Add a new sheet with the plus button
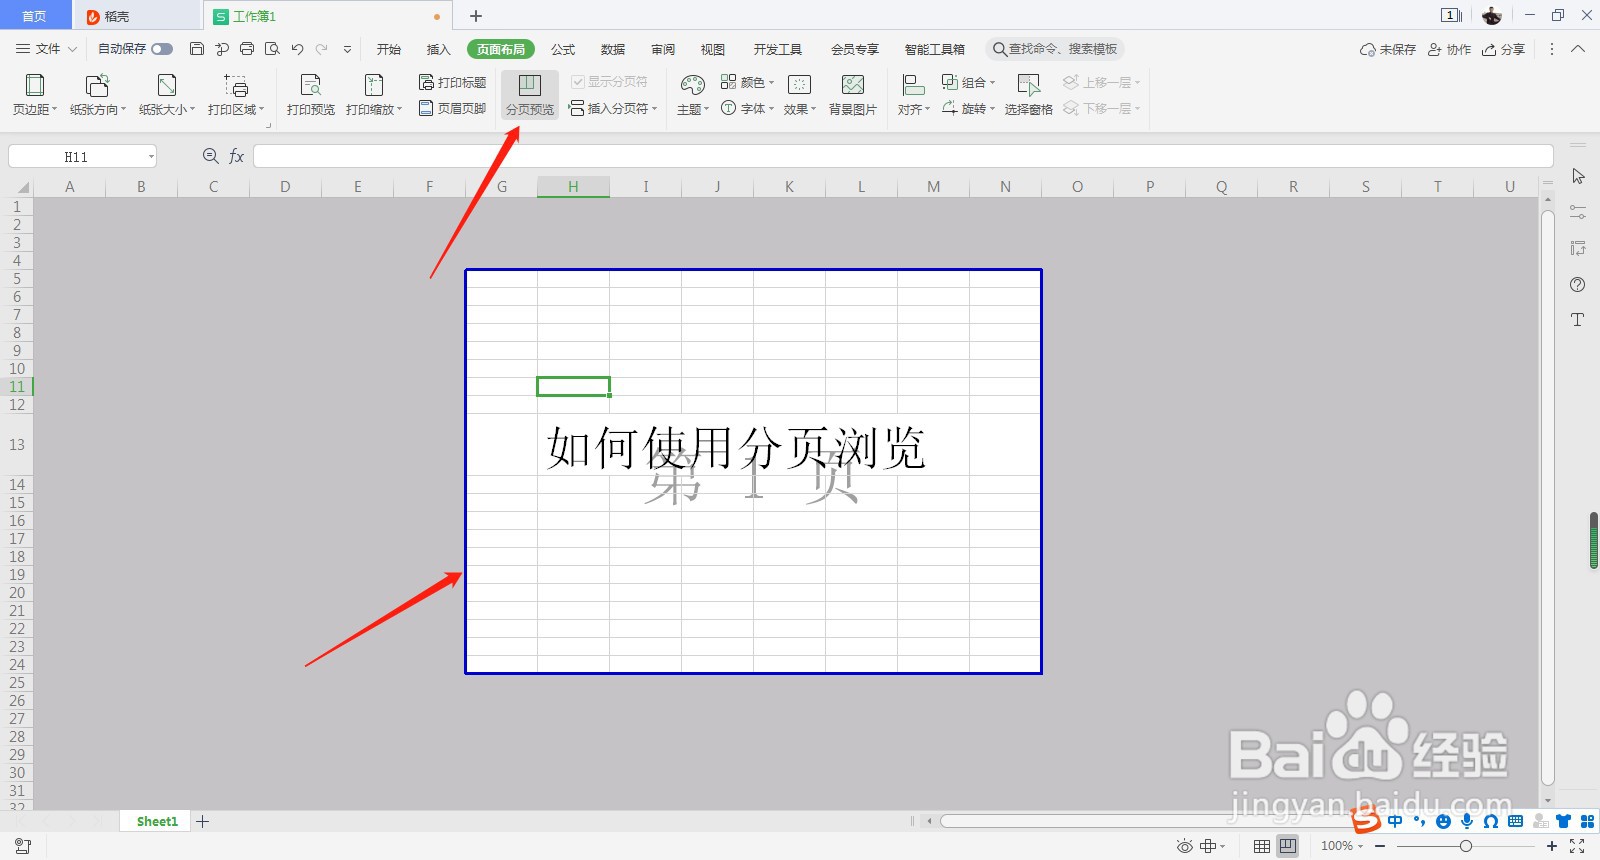The image size is (1600, 860). [x=203, y=821]
